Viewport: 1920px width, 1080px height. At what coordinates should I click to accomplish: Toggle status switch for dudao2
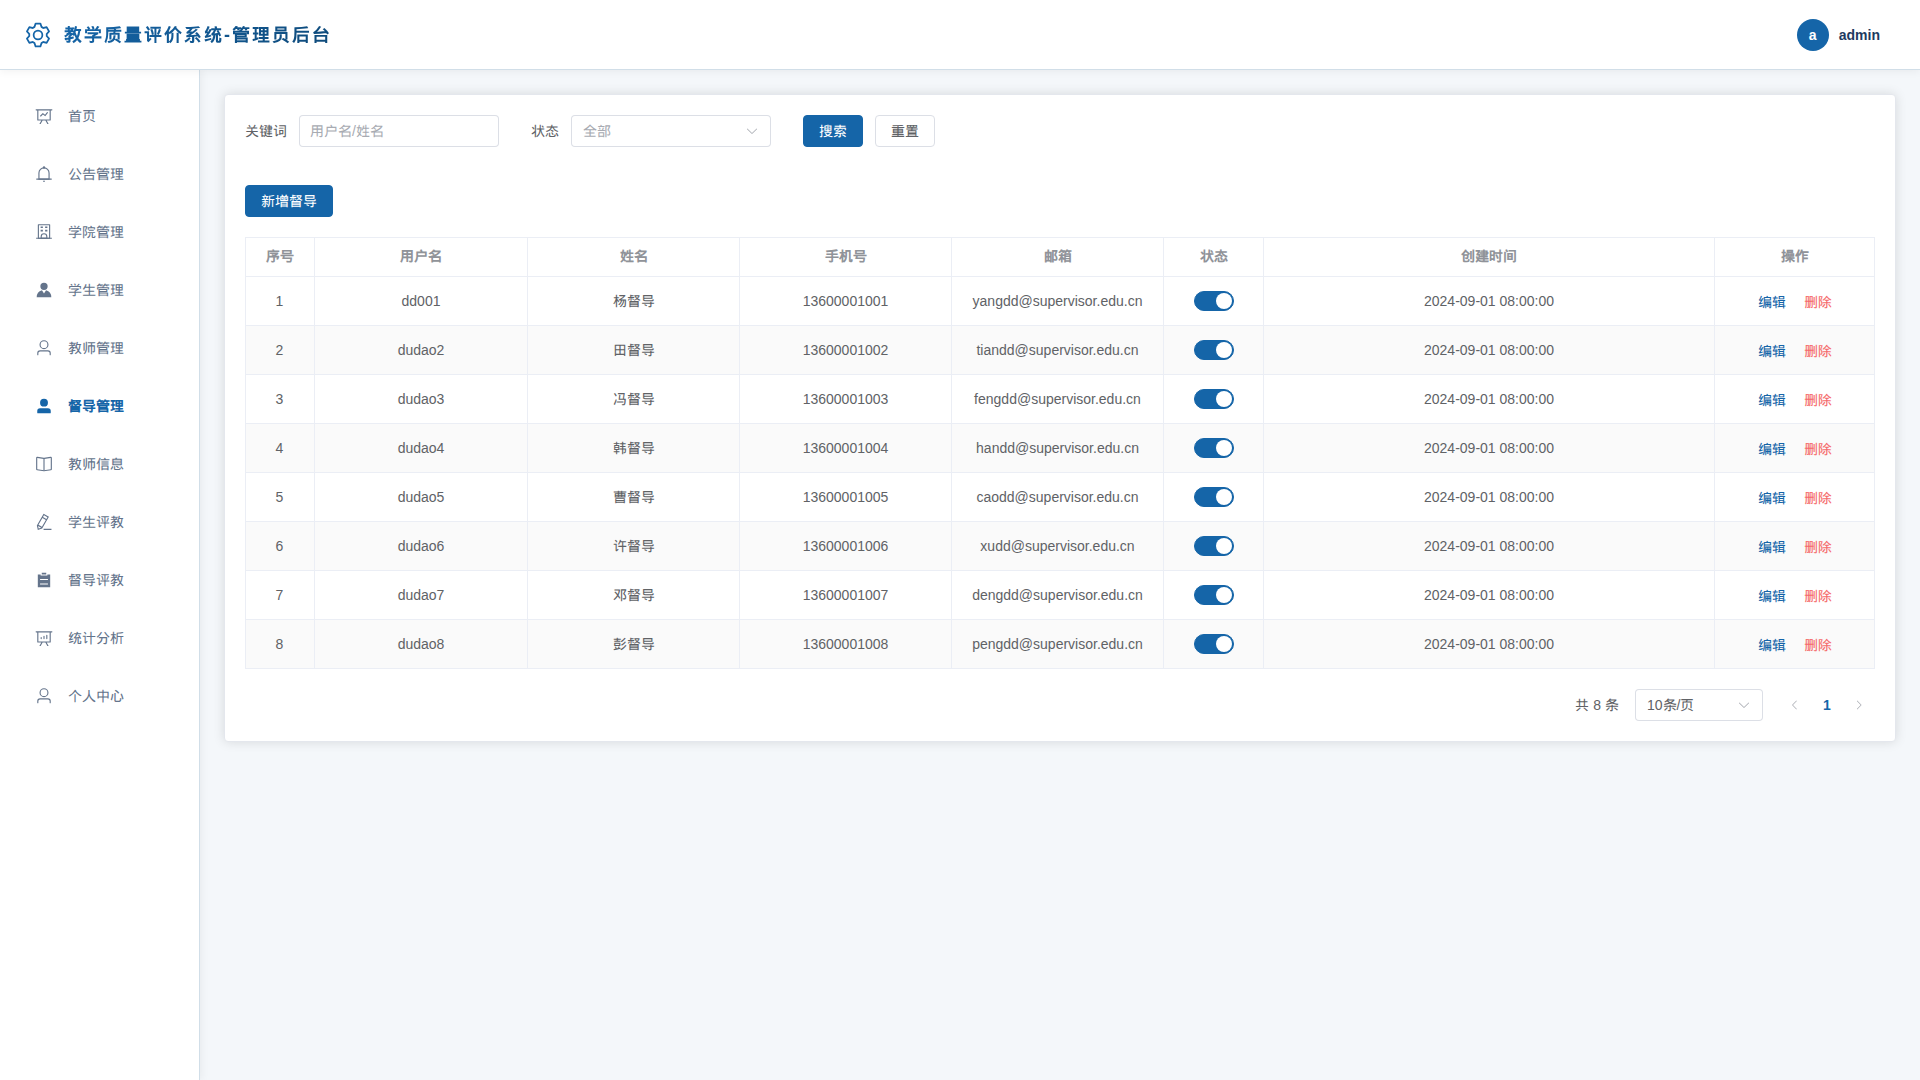(1213, 350)
